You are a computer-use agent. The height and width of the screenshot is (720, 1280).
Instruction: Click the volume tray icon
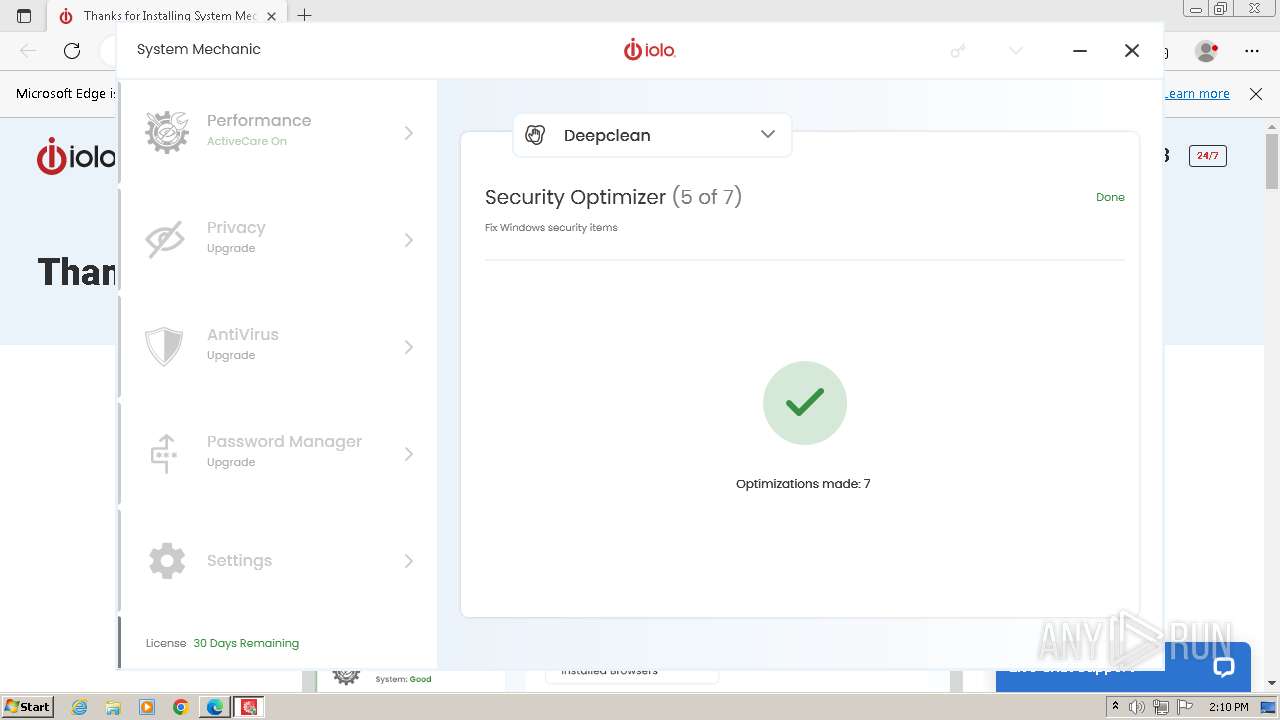click(1137, 707)
